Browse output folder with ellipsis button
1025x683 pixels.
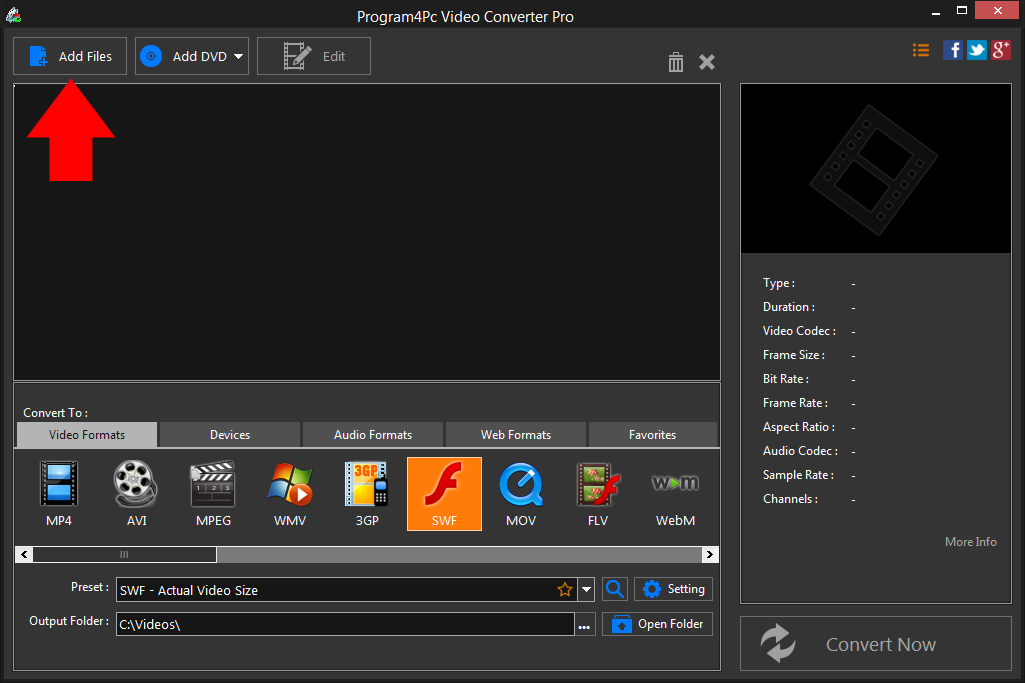coord(584,623)
